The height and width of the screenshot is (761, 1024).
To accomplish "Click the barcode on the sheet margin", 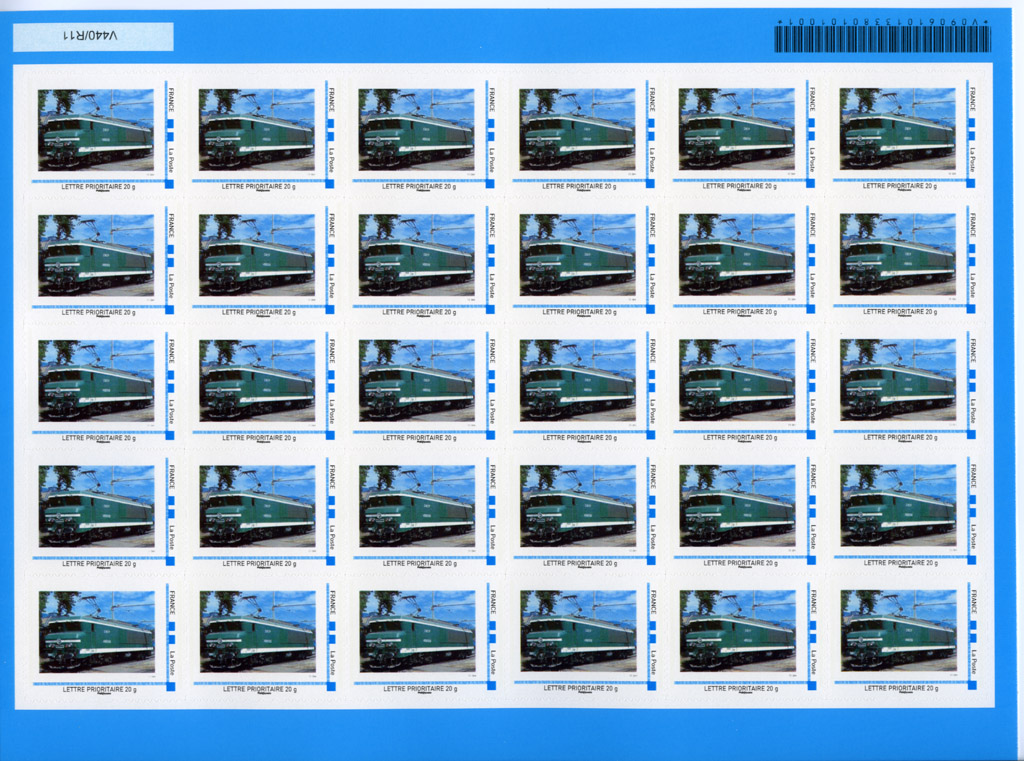I will tap(882, 39).
